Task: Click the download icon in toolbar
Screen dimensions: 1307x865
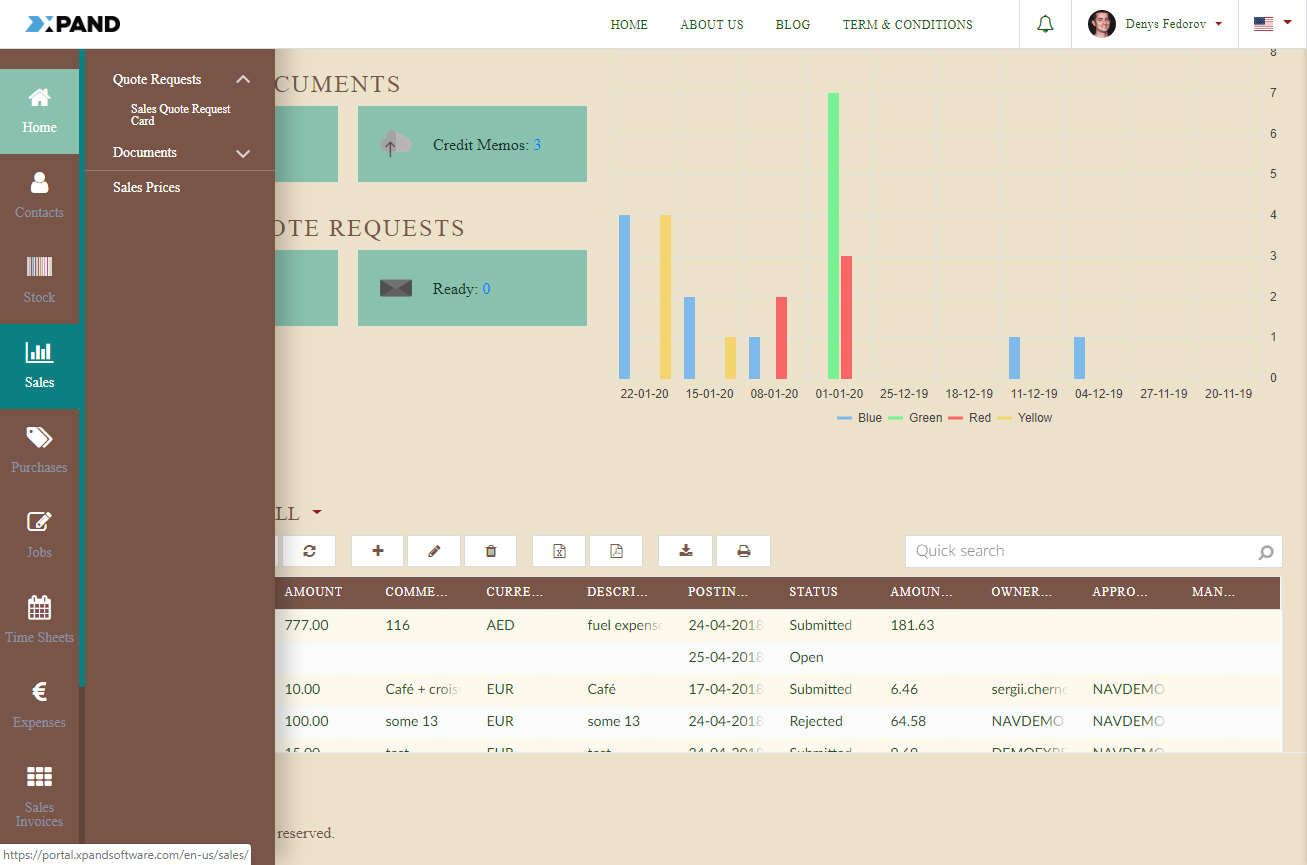Action: [686, 551]
